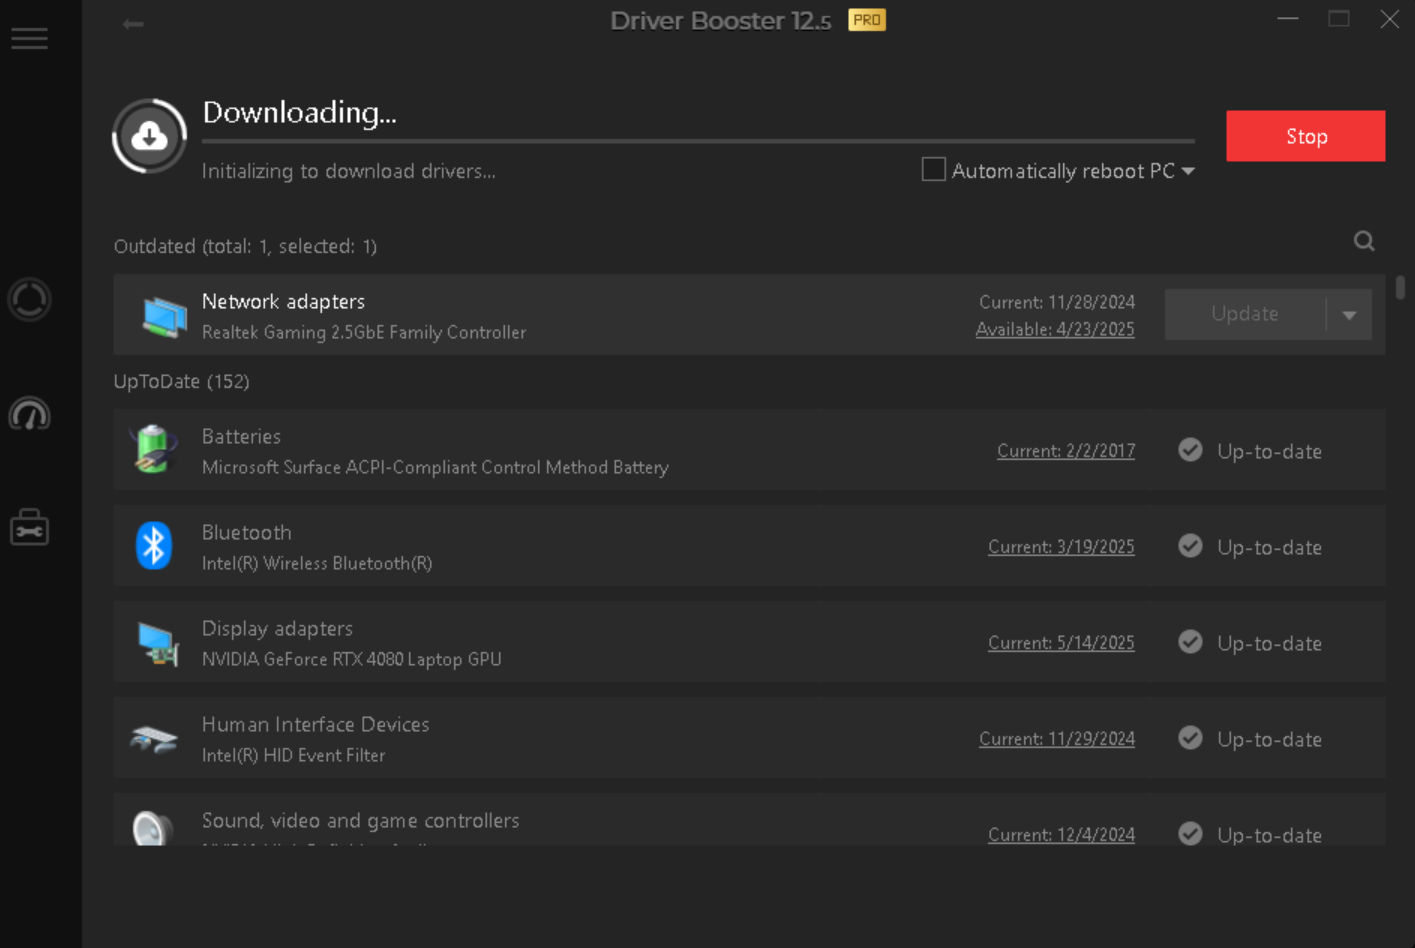Stop the driver download

(1306, 136)
